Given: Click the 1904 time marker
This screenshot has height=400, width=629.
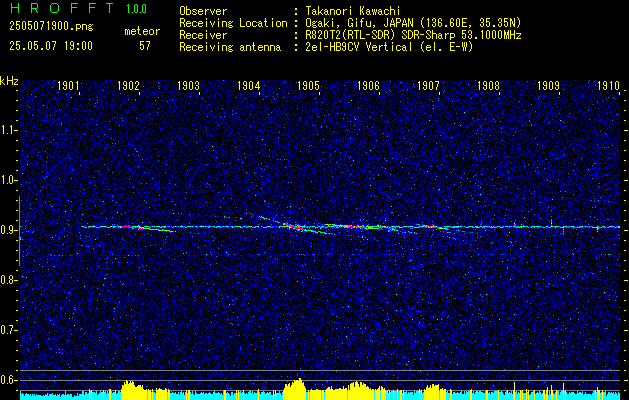Looking at the screenshot, I should coord(249,86).
